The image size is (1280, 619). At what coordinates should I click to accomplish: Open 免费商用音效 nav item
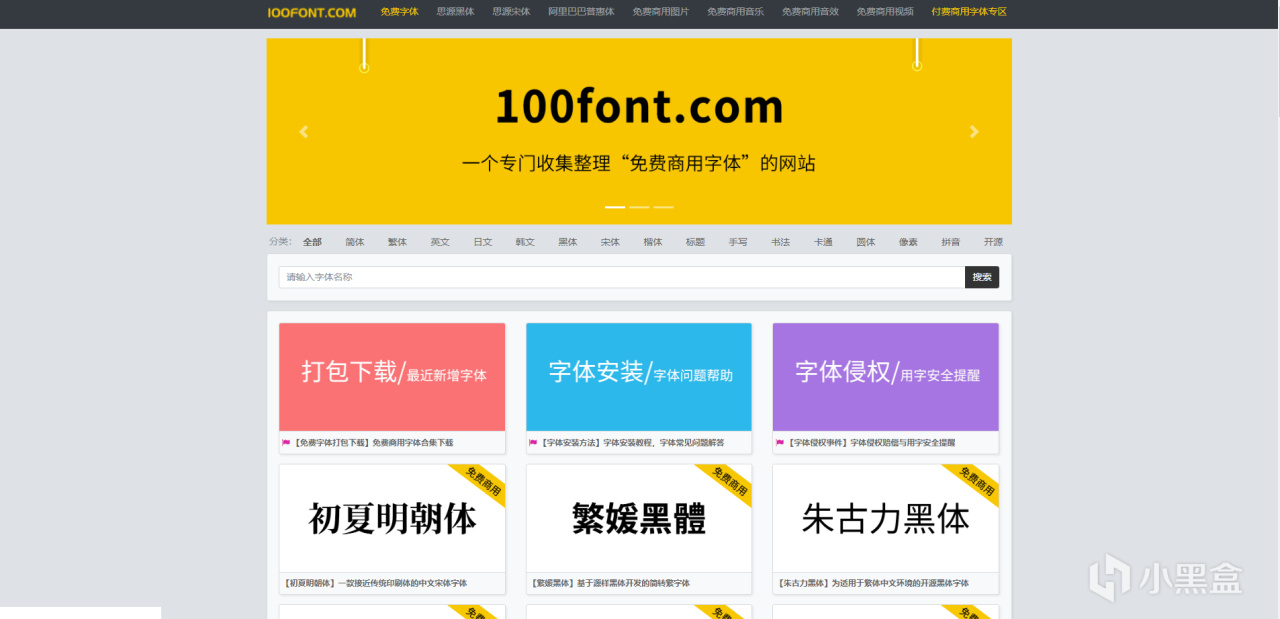pos(810,12)
